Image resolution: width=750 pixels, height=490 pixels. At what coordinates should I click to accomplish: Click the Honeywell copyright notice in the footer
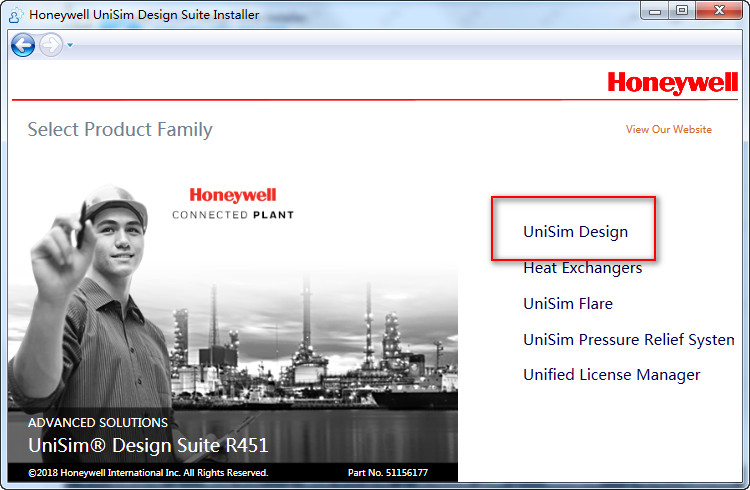click(x=148, y=473)
